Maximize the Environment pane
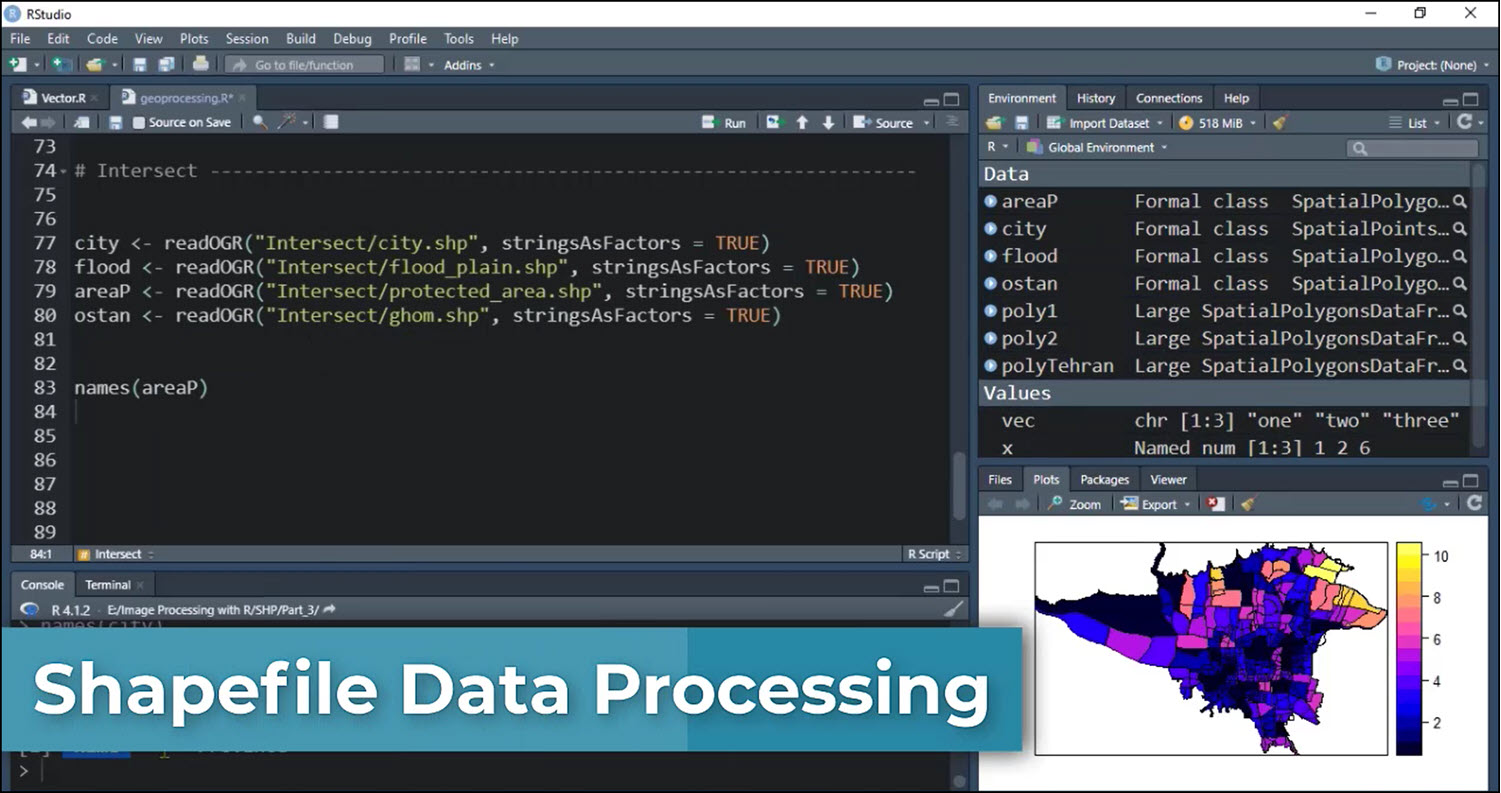The image size is (1501, 793). point(1471,99)
